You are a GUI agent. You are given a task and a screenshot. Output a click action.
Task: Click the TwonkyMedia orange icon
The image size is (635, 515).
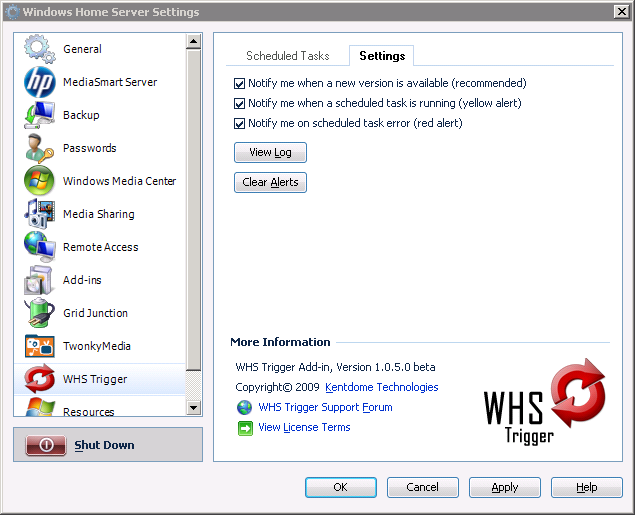pyautogui.click(x=39, y=346)
